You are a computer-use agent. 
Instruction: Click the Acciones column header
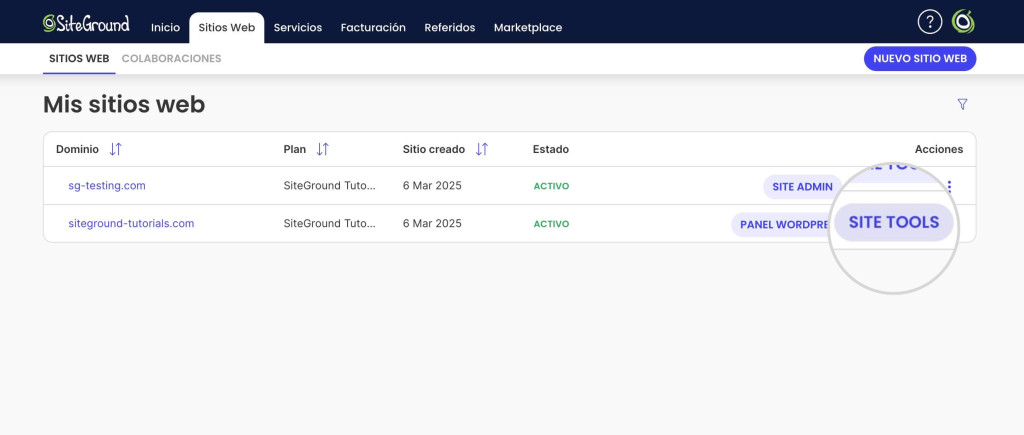tap(938, 150)
